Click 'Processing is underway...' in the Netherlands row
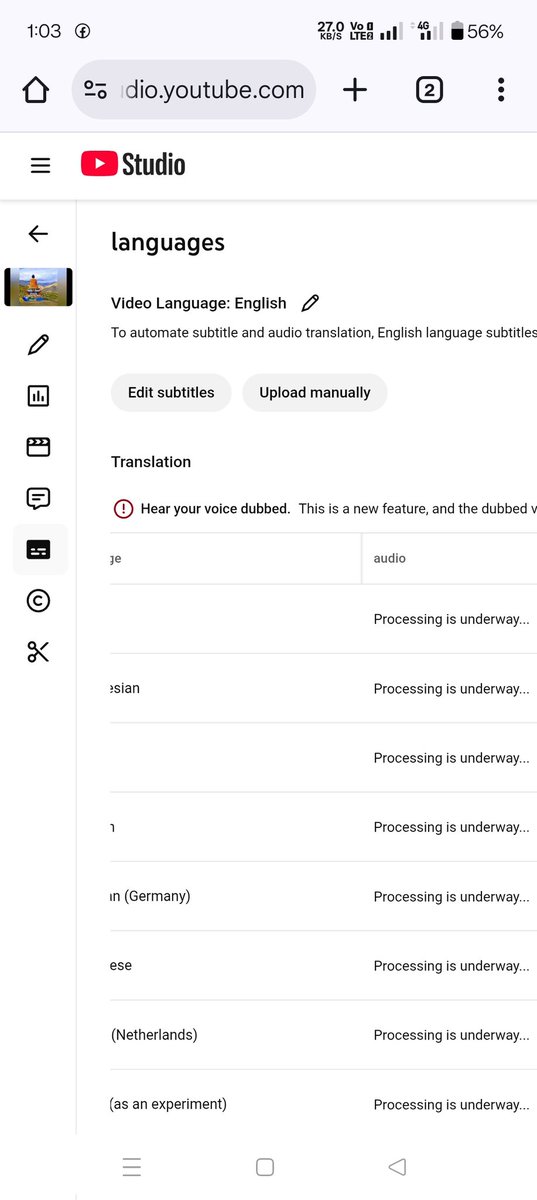Screen dimensions: 537x1200 point(452,1035)
